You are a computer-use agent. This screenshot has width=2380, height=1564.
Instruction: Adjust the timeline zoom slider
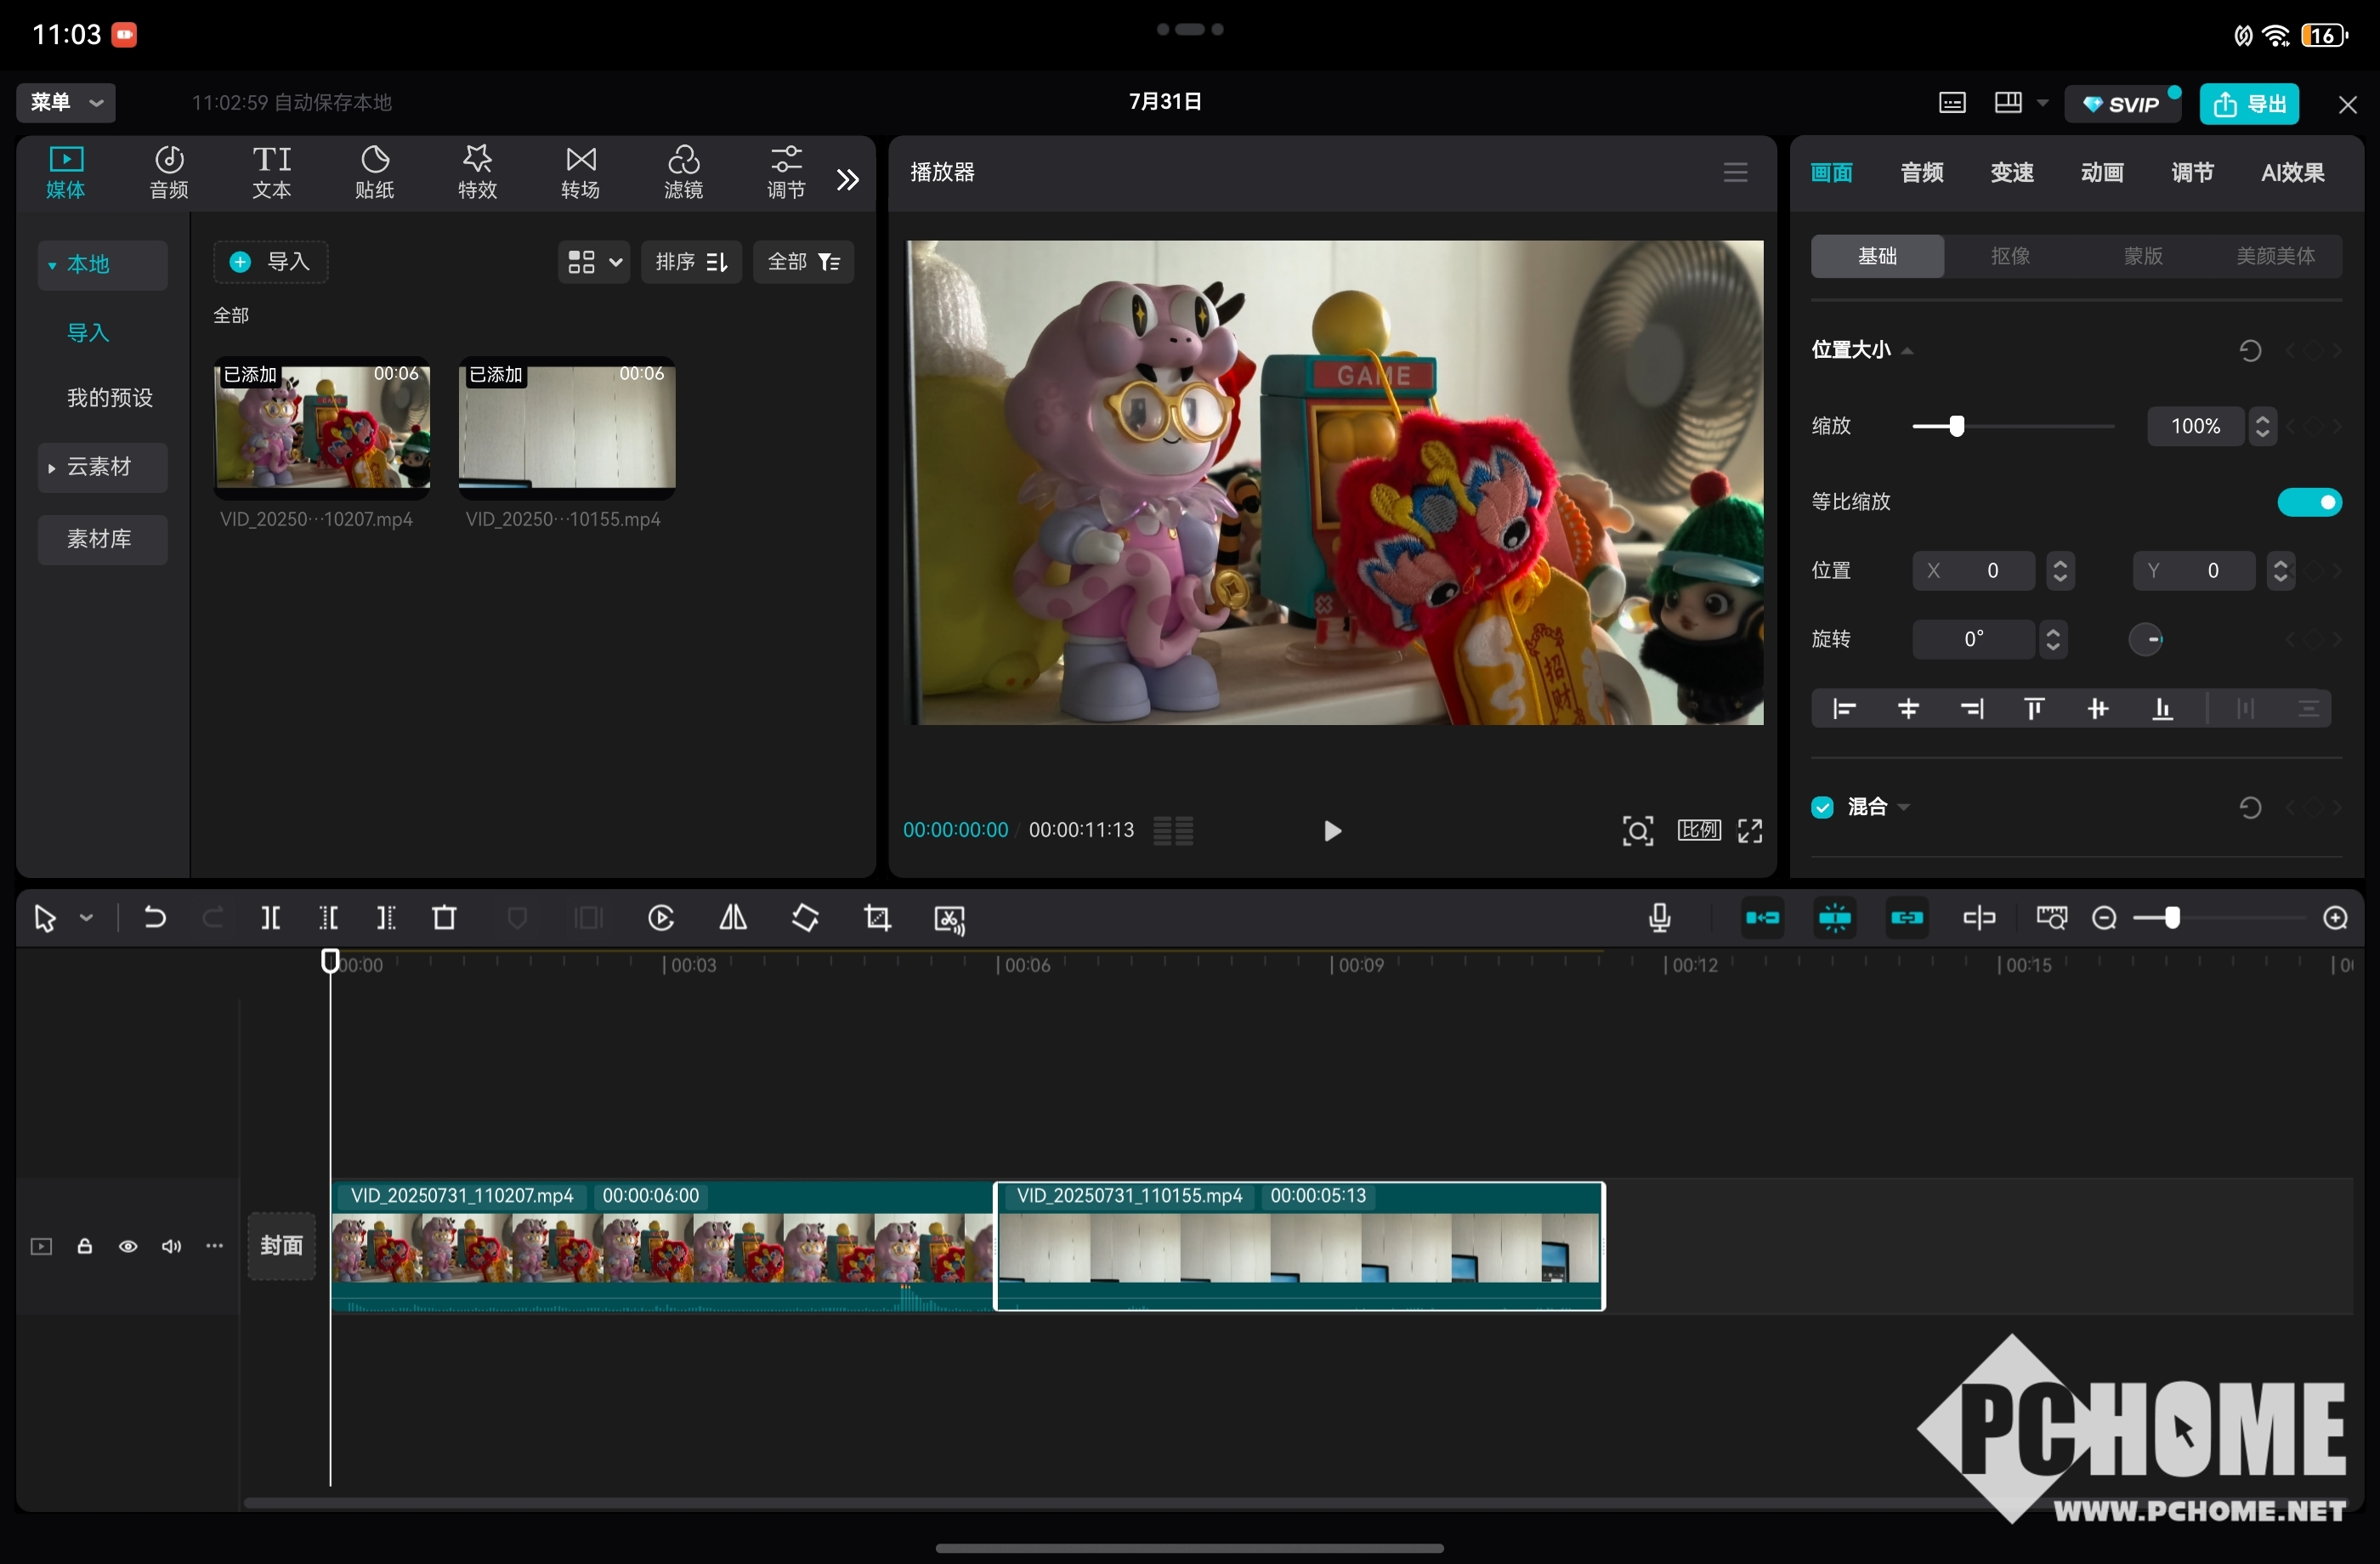click(x=2171, y=917)
